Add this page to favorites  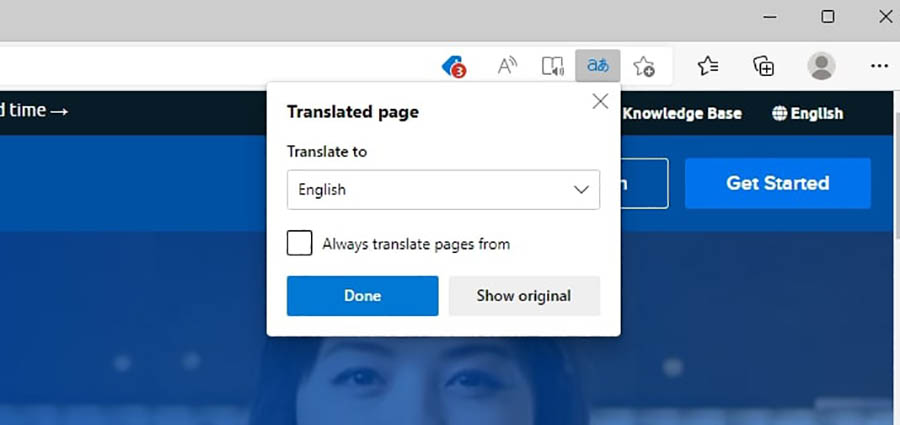[644, 67]
